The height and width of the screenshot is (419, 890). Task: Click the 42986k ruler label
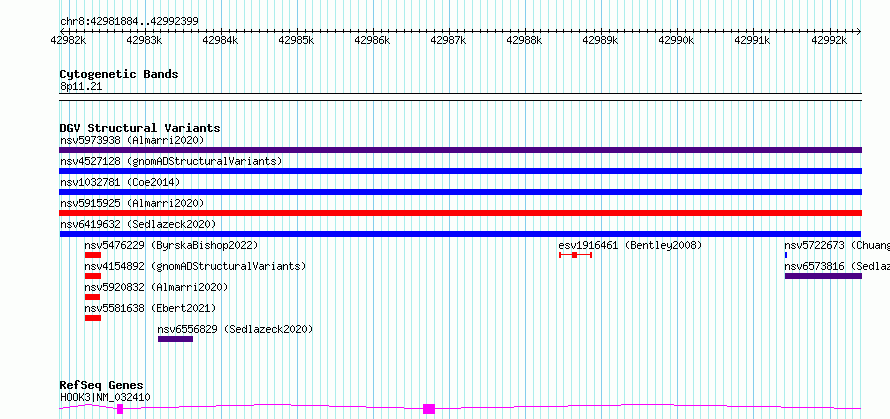tap(372, 40)
